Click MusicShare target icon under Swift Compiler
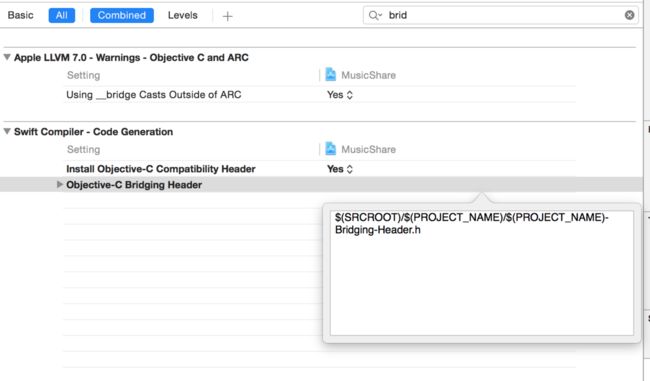 pyautogui.click(x=330, y=149)
